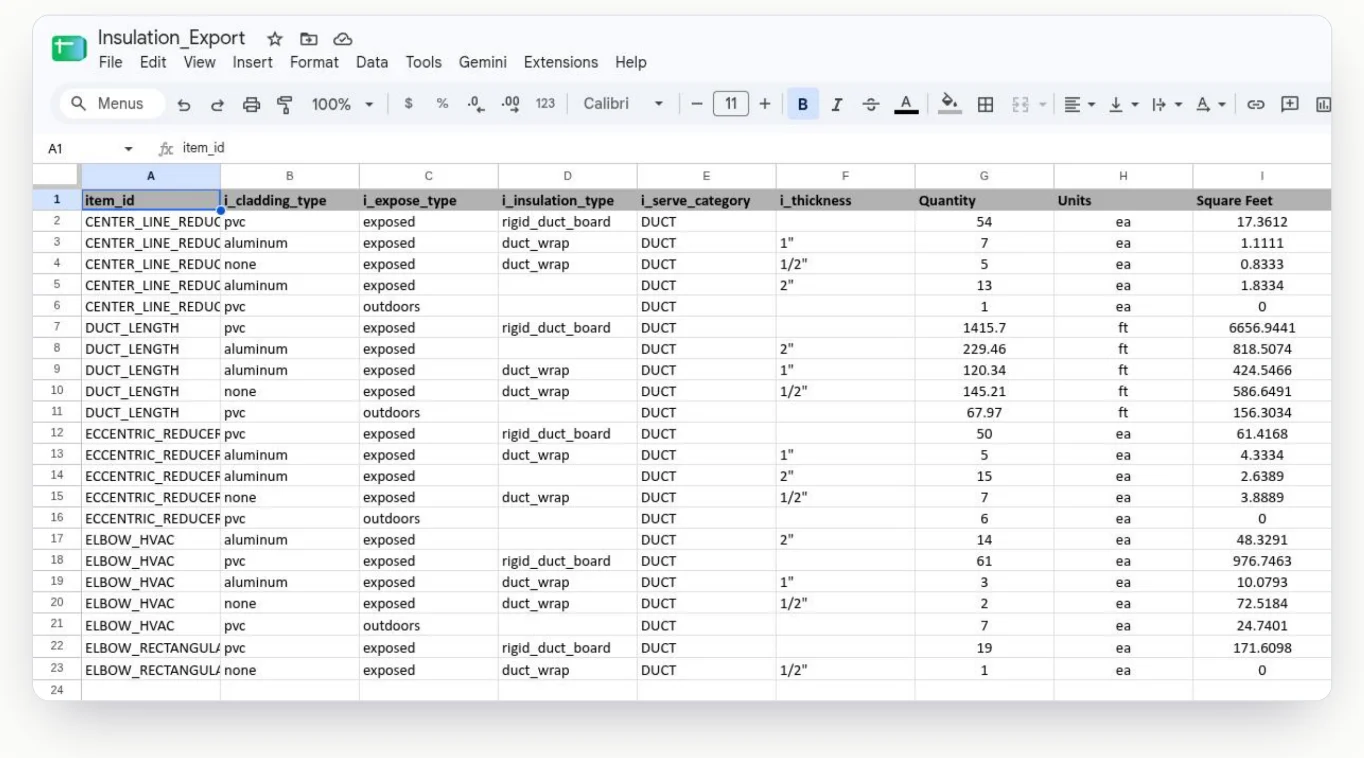Image resolution: width=1364 pixels, height=758 pixels.
Task: Print the spreadsheet using the printer icon
Action: coord(251,104)
